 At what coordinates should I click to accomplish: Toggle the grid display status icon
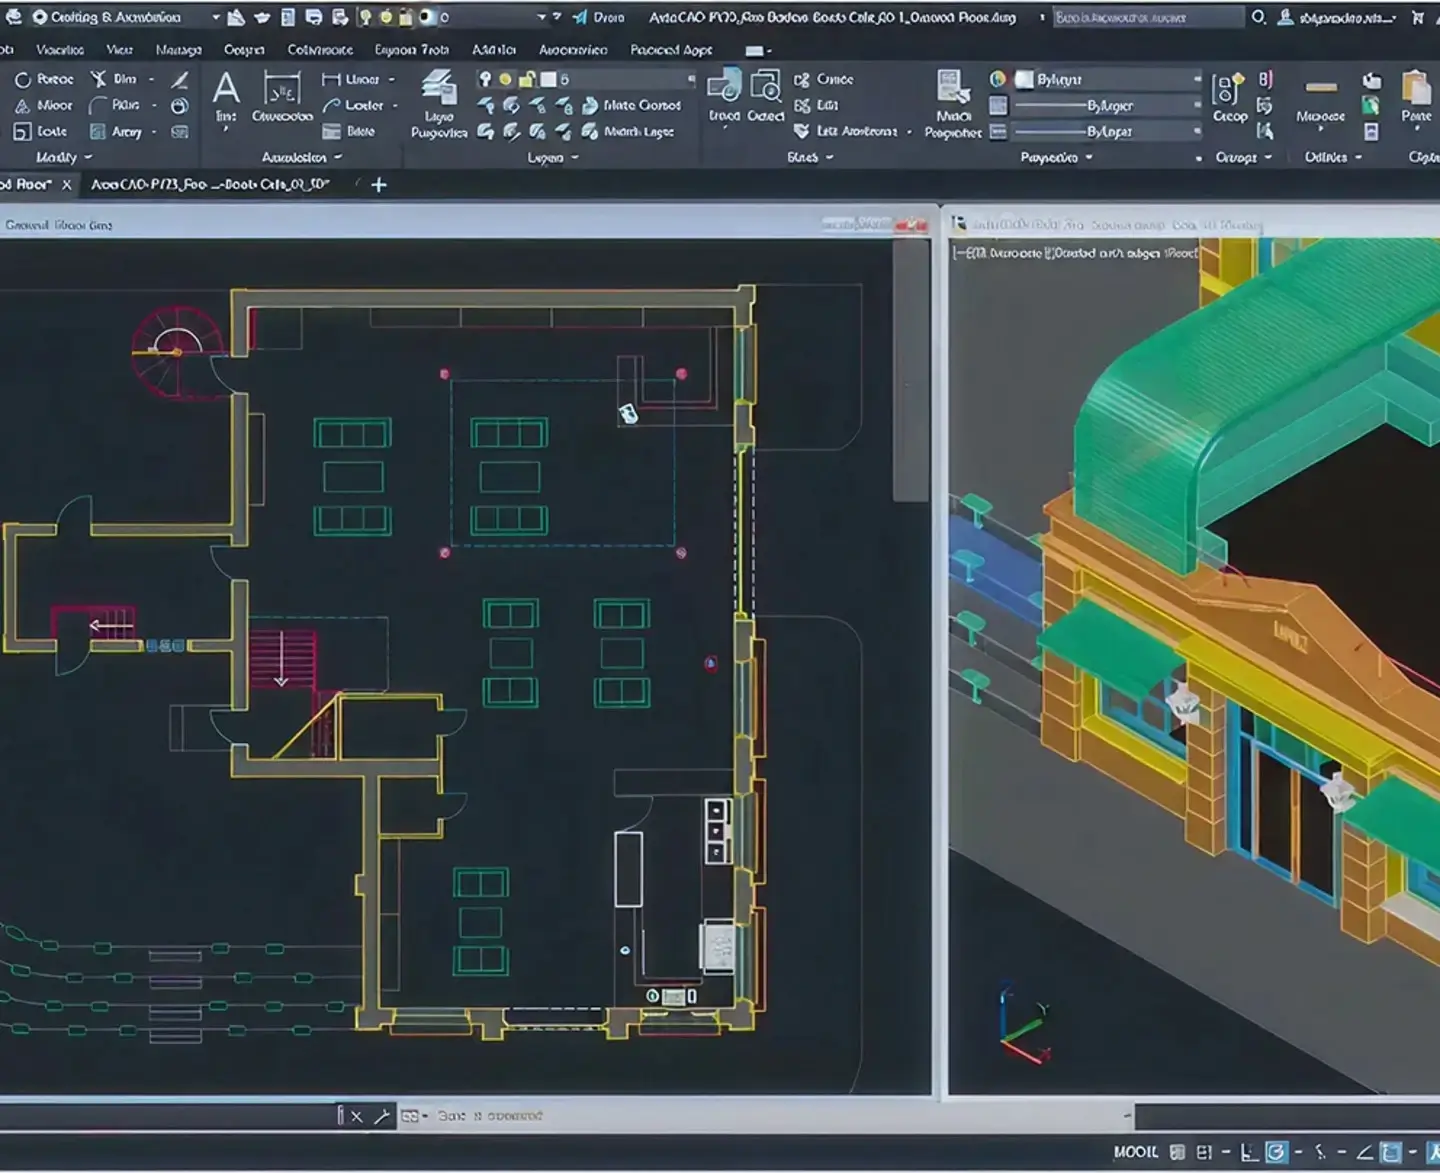click(x=1177, y=1152)
